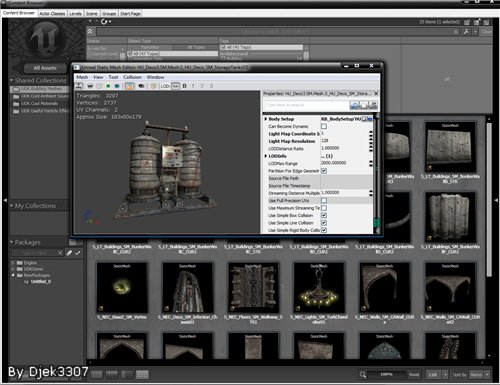Click the second mesh editor toolbar icon
This screenshot has height=385, width=500.
tap(90, 86)
